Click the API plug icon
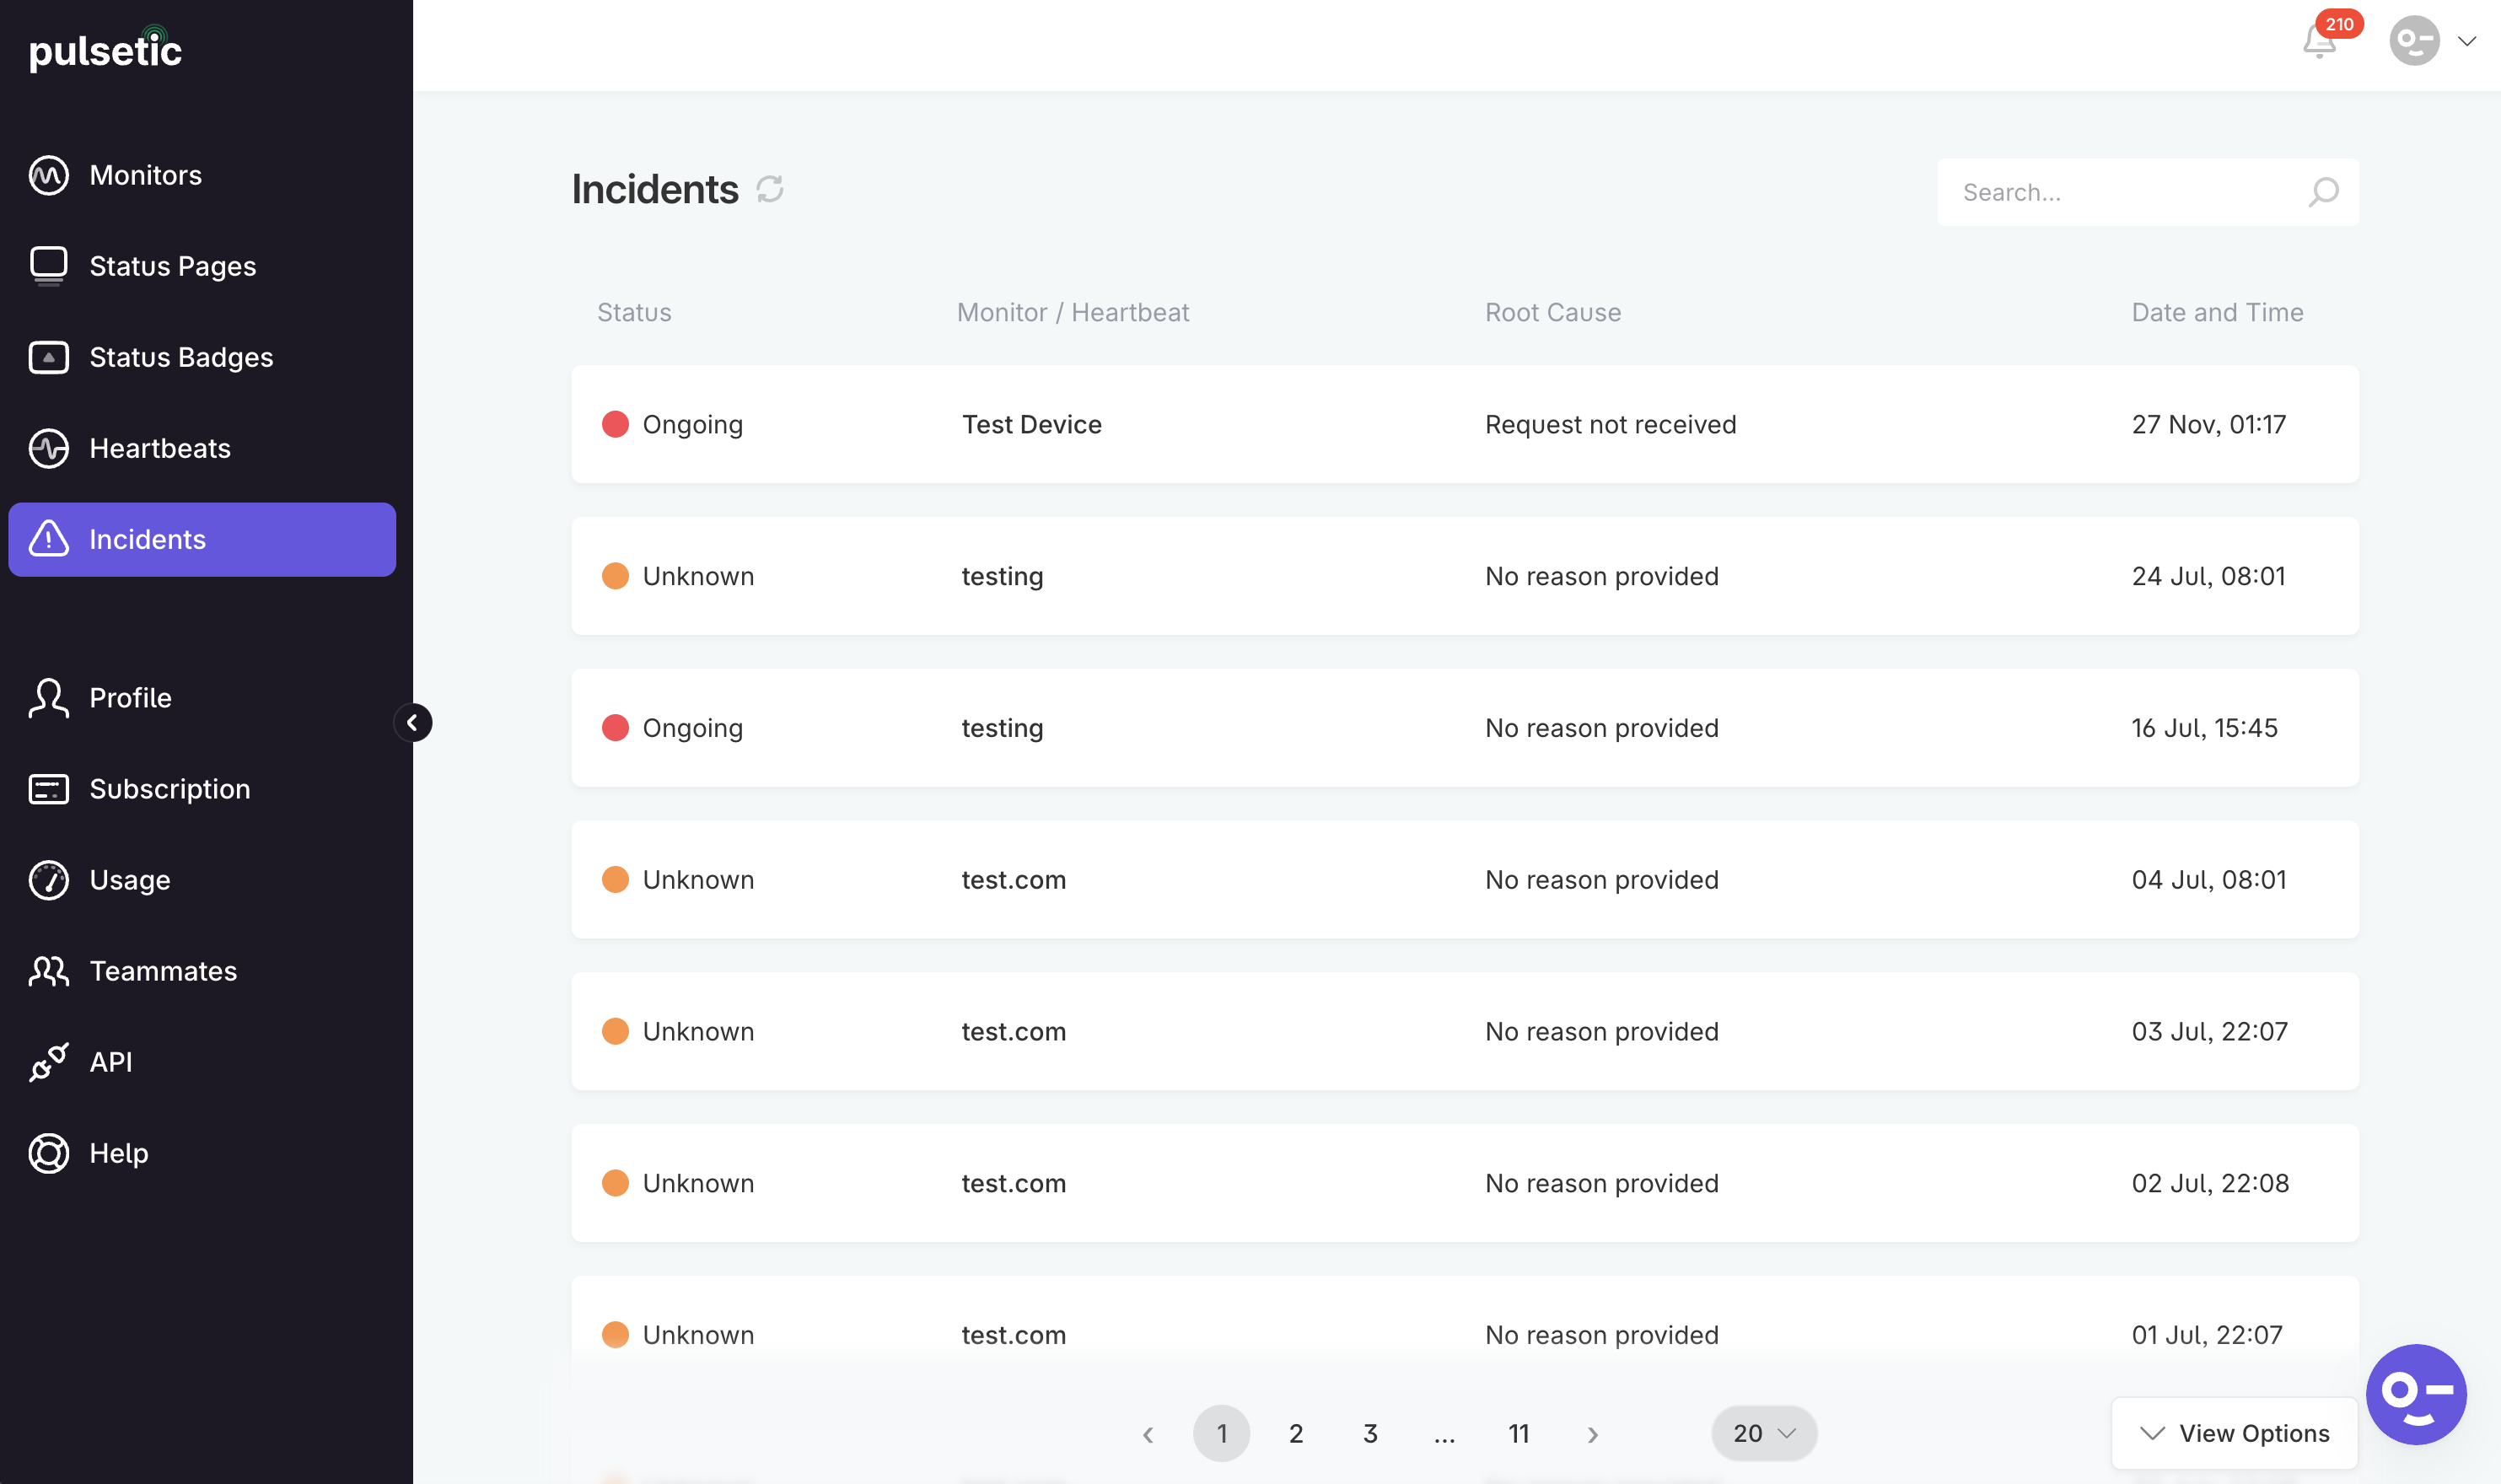This screenshot has height=1484, width=2501. point(48,1062)
